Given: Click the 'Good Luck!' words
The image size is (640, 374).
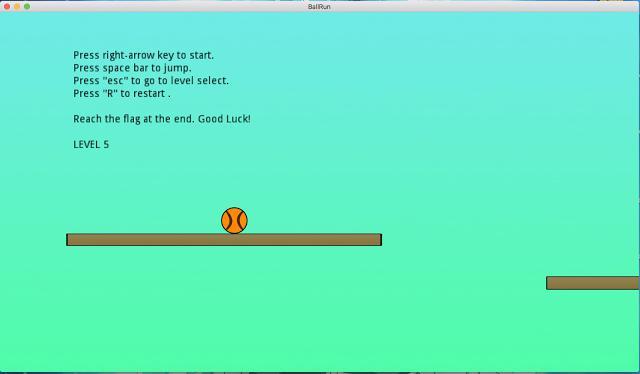Looking at the screenshot, I should (224, 119).
